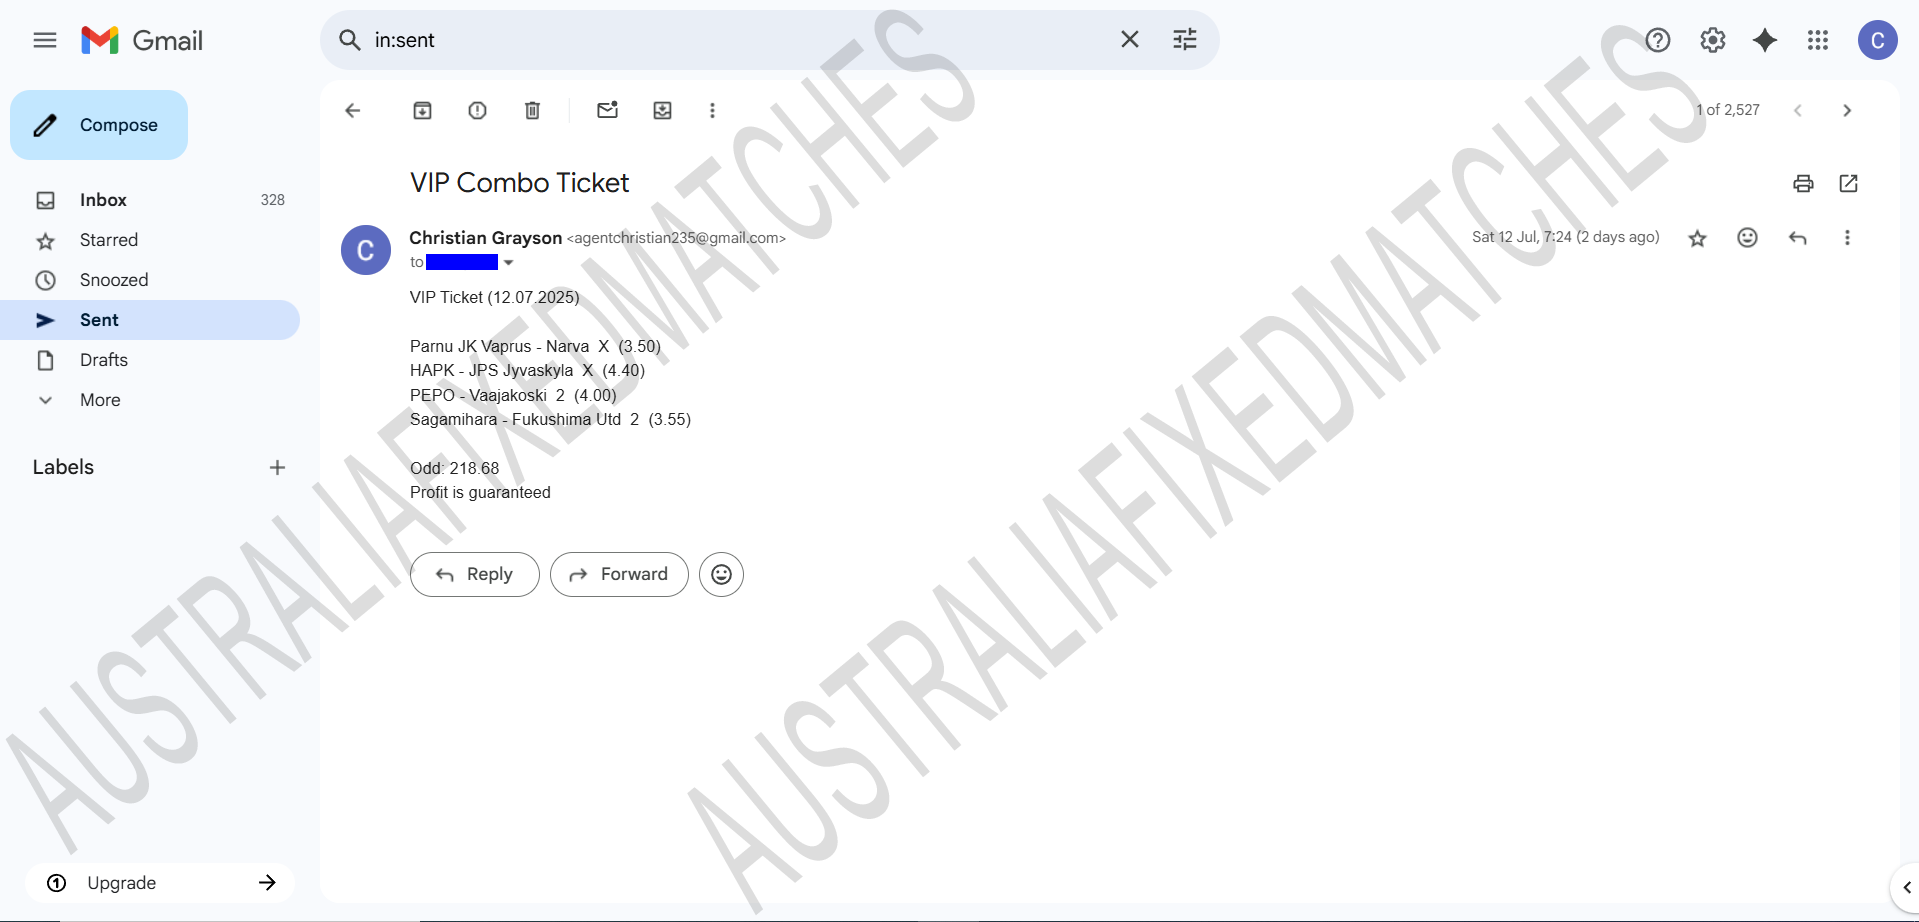Click the search magnifier icon
Viewport: 1919px width, 922px height.
click(x=350, y=40)
